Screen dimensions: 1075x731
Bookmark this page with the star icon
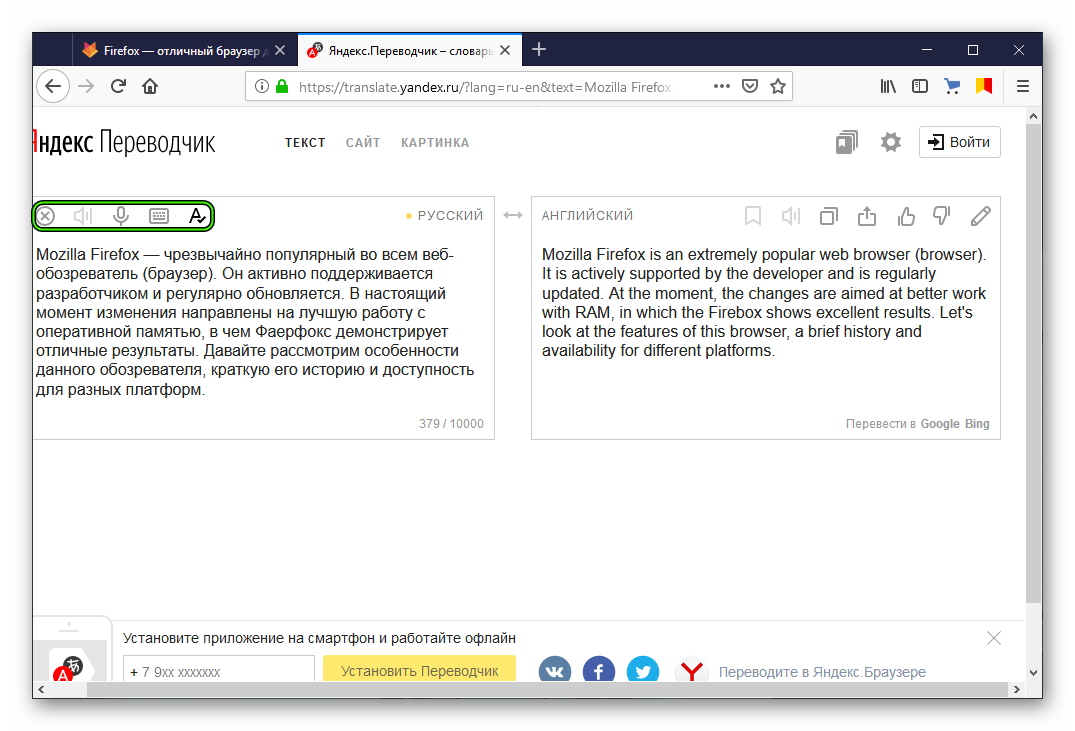tap(777, 86)
